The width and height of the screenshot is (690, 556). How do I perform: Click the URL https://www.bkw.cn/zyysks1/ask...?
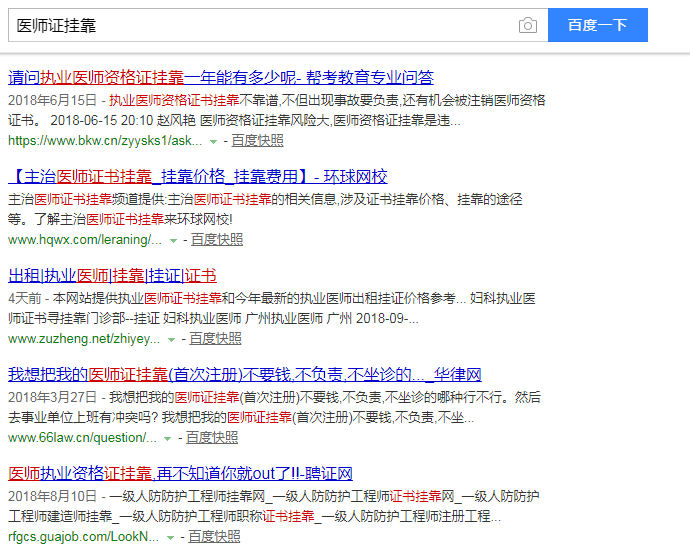[x=105, y=141]
